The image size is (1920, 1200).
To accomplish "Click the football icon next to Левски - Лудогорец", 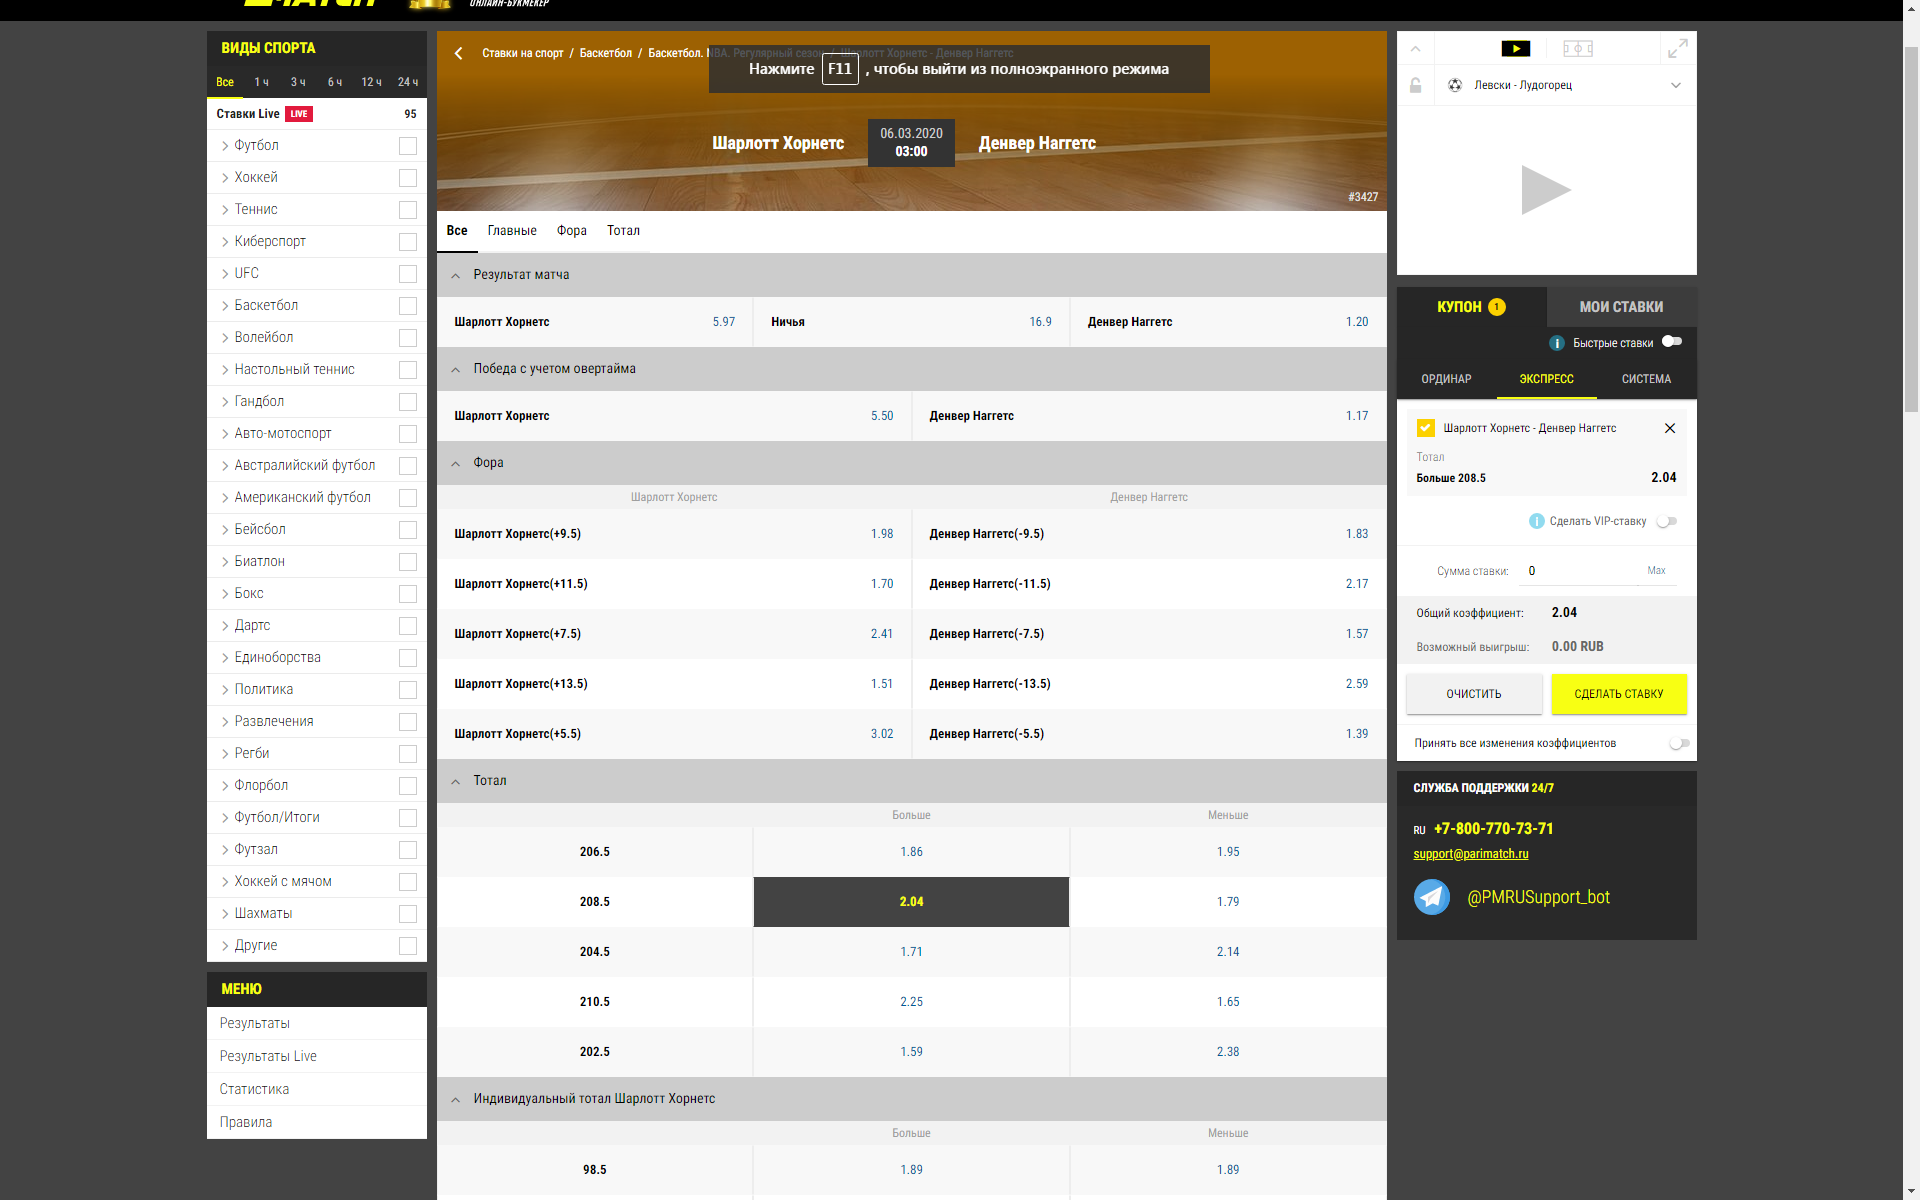I will pyautogui.click(x=1455, y=85).
